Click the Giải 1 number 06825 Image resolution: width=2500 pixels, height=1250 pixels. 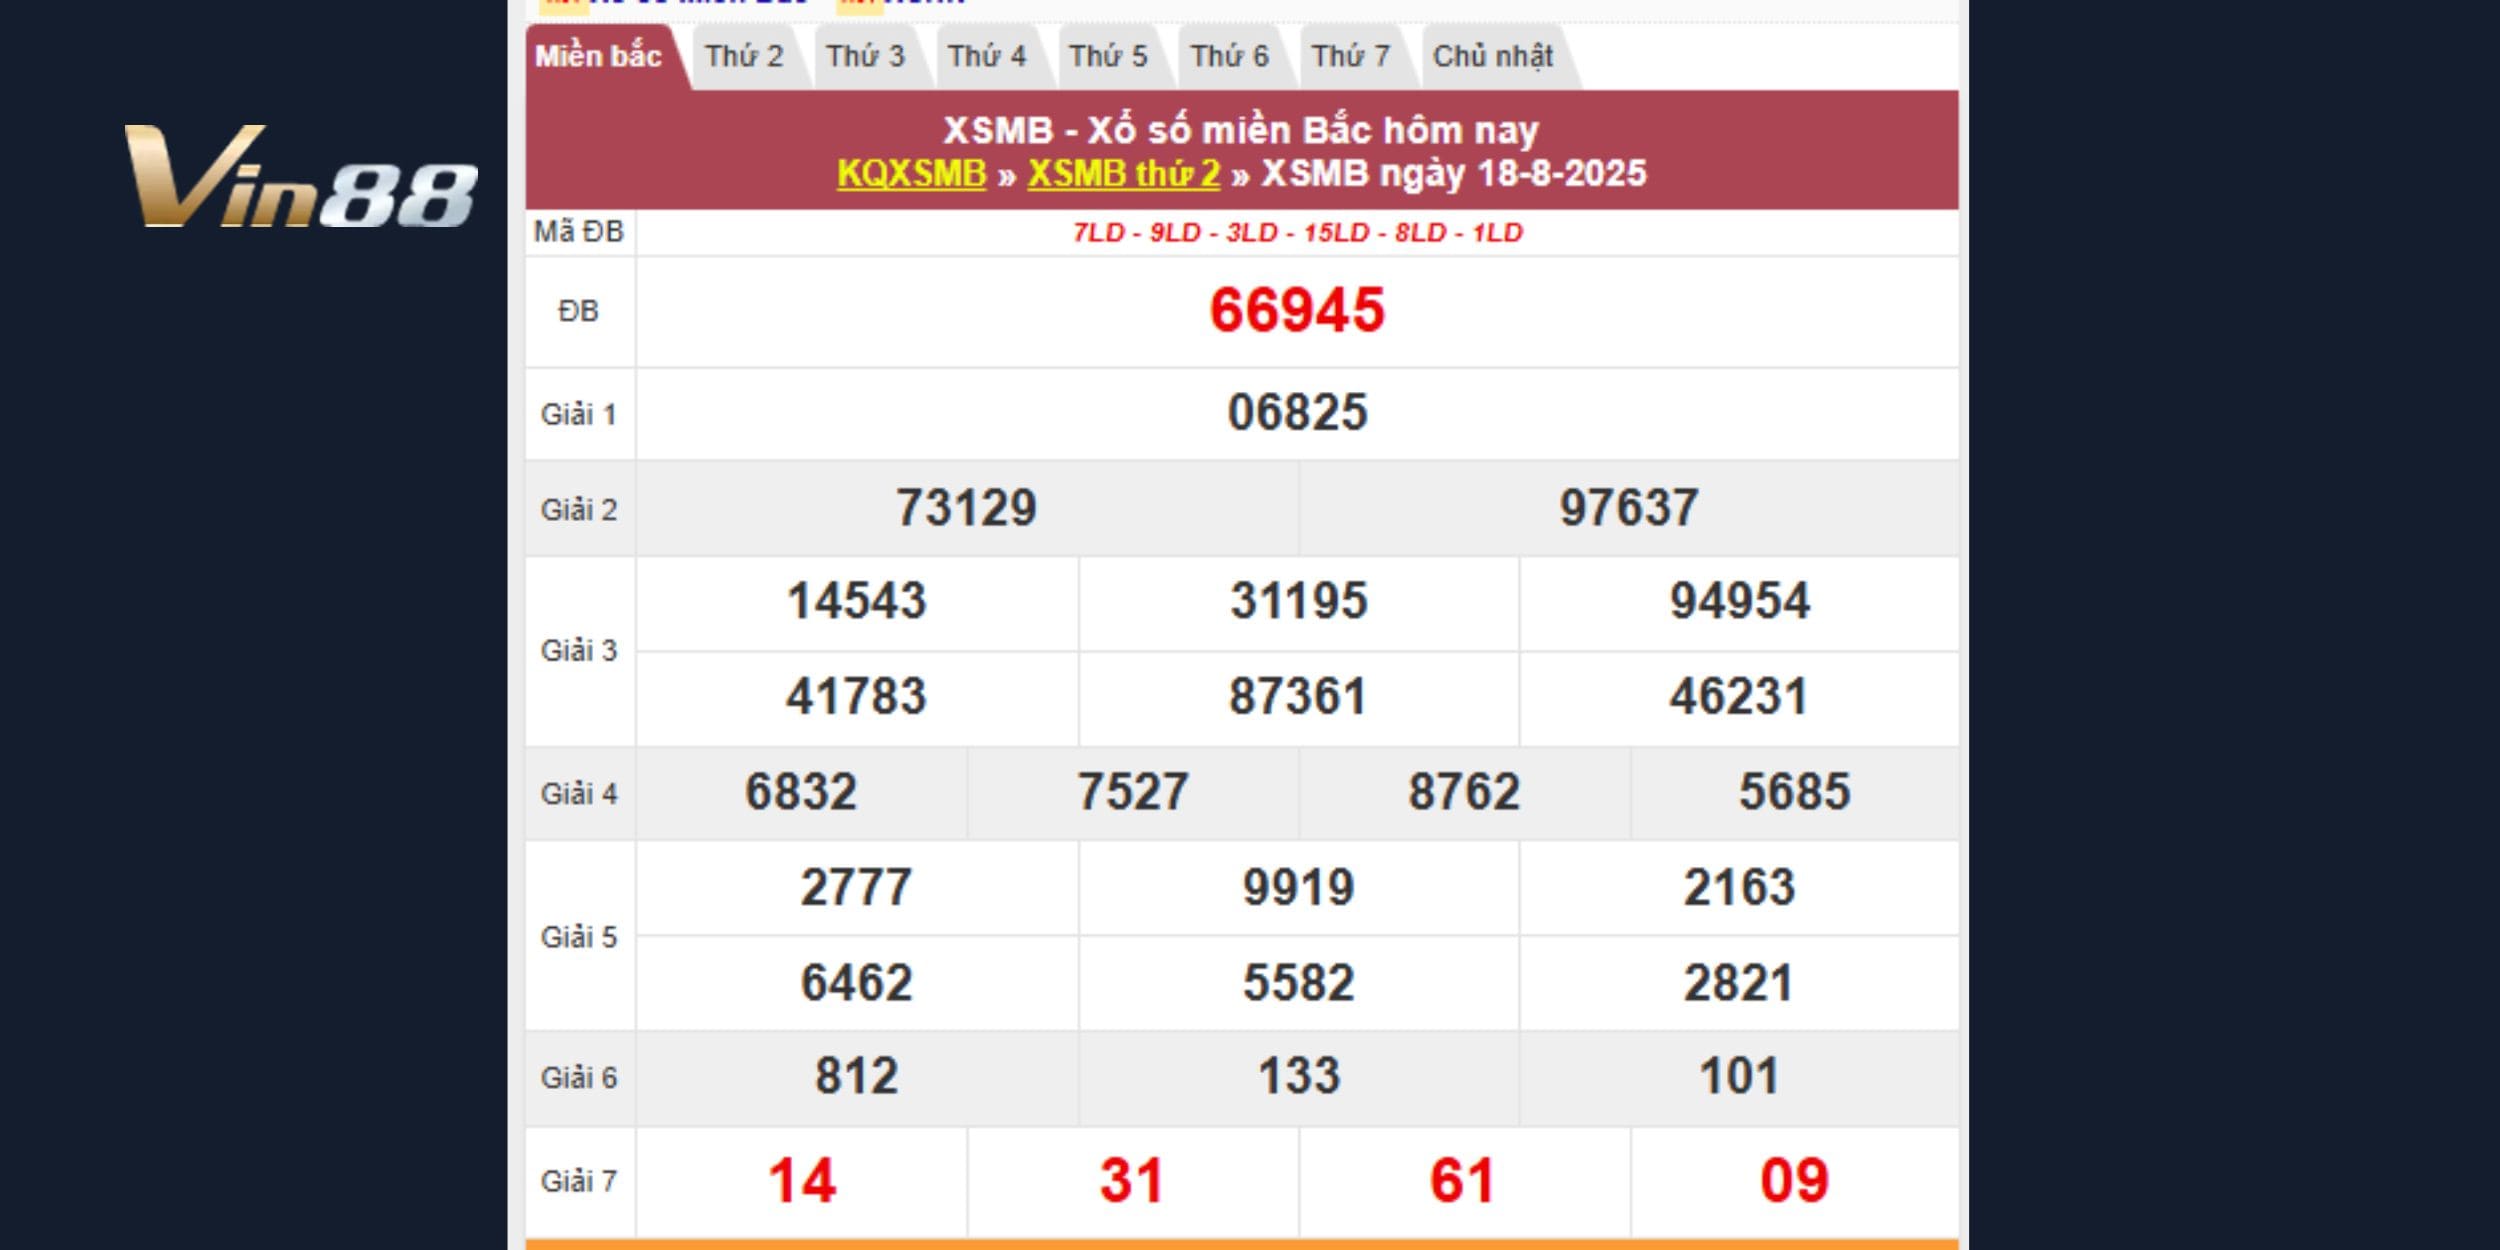click(1296, 413)
